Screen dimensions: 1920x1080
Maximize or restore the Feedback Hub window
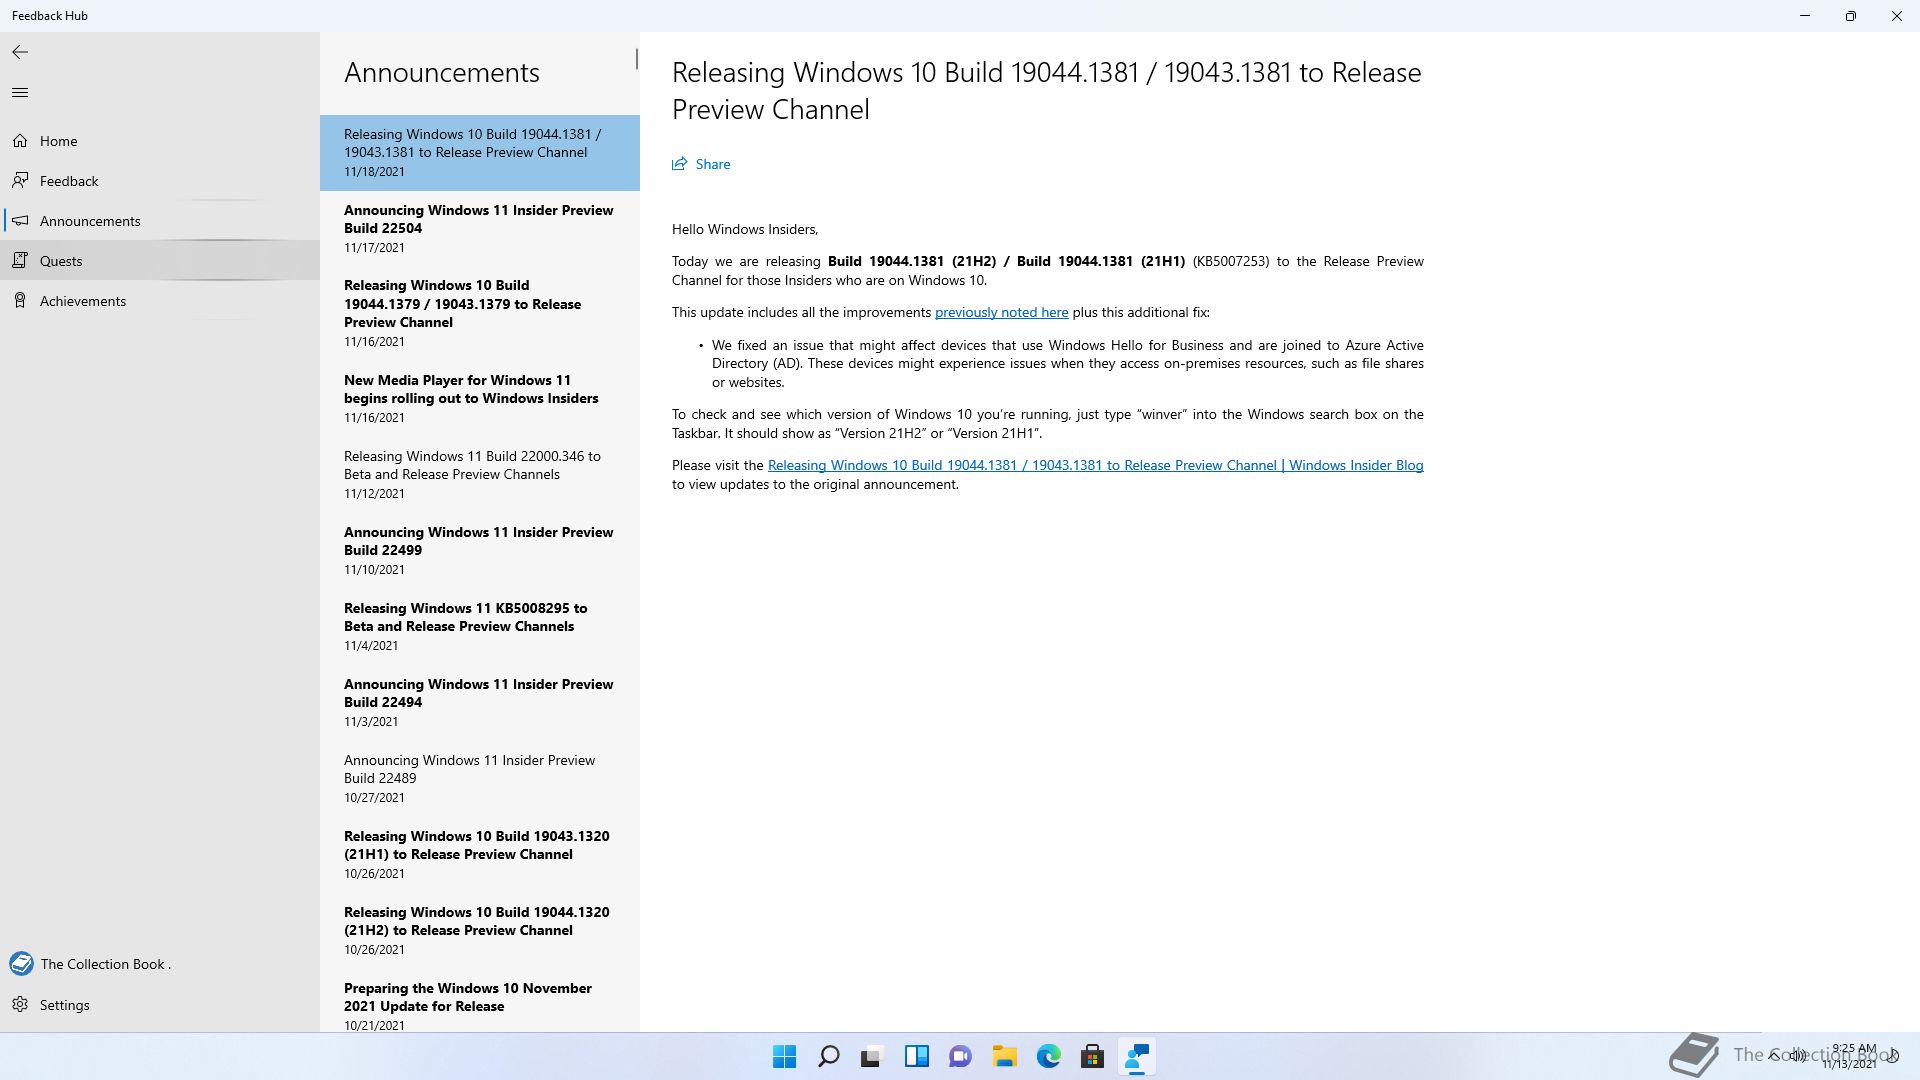coord(1850,16)
